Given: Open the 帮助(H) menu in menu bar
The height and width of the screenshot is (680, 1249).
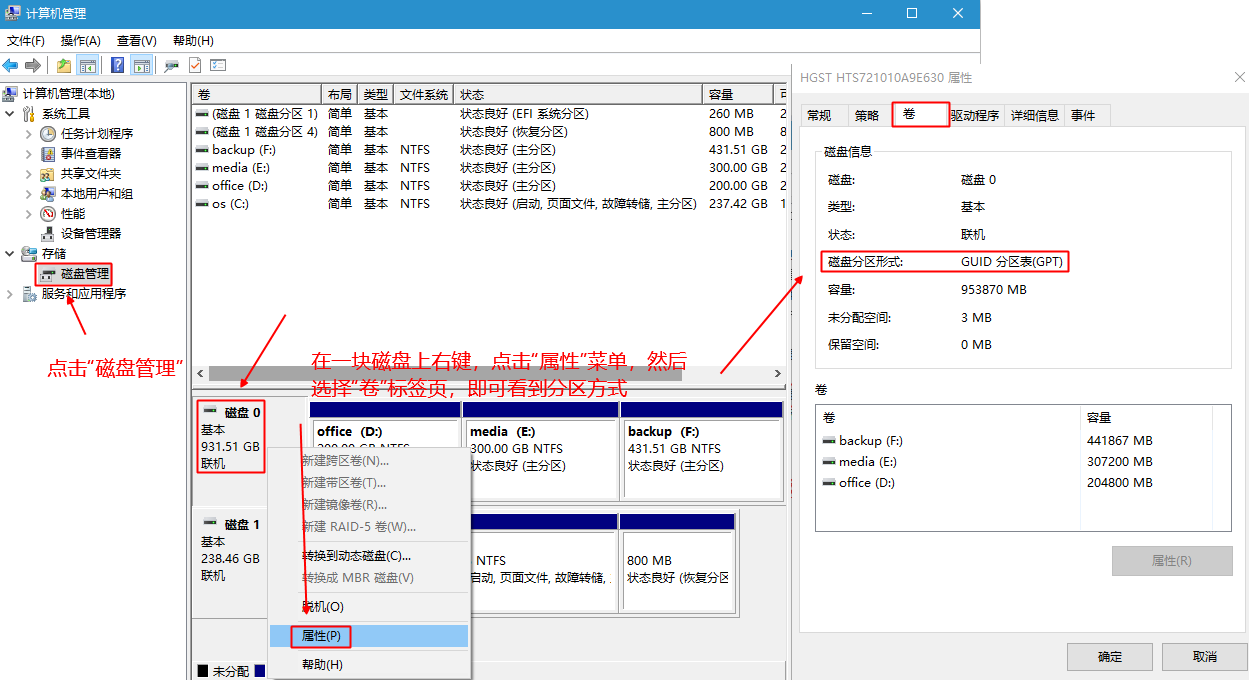Looking at the screenshot, I should (x=193, y=41).
